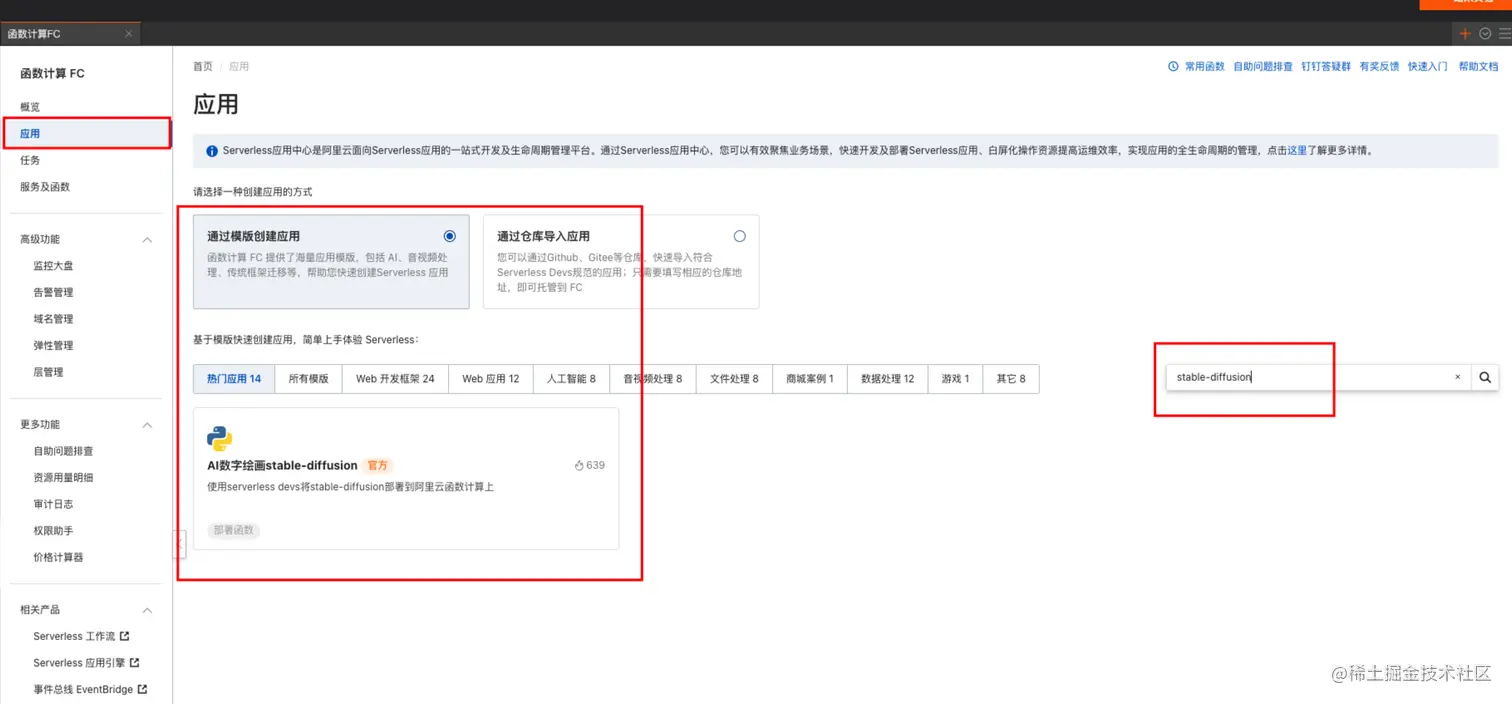1512x704 pixels.
Task: Go to 监控大盘
Action: point(53,266)
